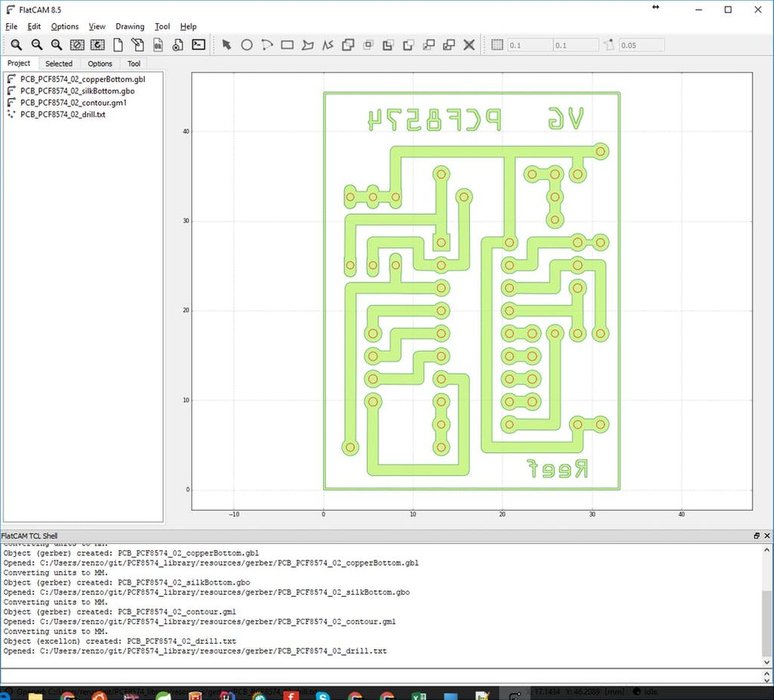Image resolution: width=774 pixels, height=700 pixels.
Task: Click the TCL shell command input field
Action: [381, 675]
